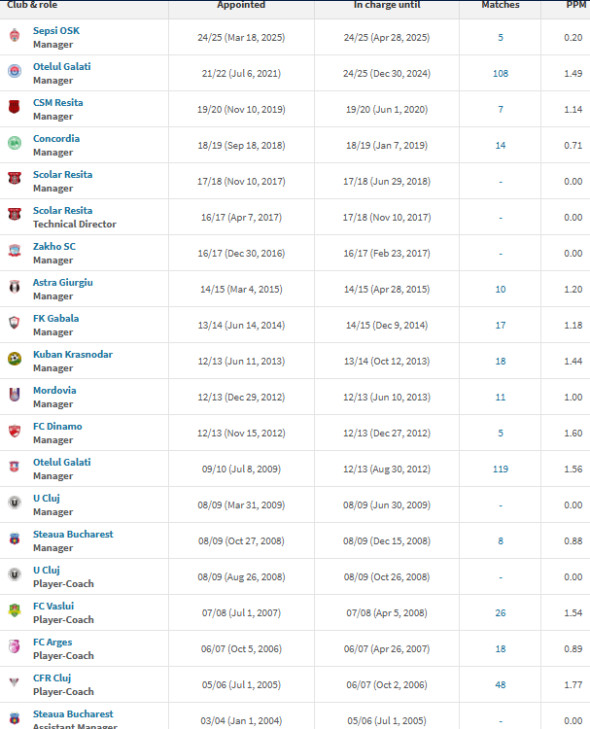Click the FC Vaslui crest icon
Image resolution: width=590 pixels, height=729 pixels.
pyautogui.click(x=14, y=610)
